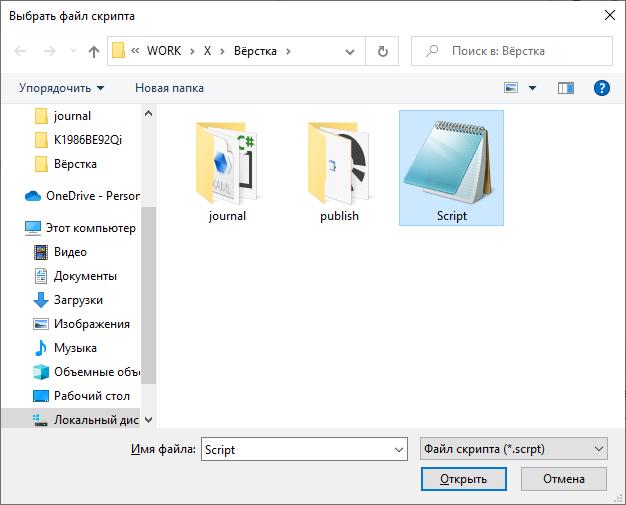Select Вёрстка in the address path

[255, 51]
